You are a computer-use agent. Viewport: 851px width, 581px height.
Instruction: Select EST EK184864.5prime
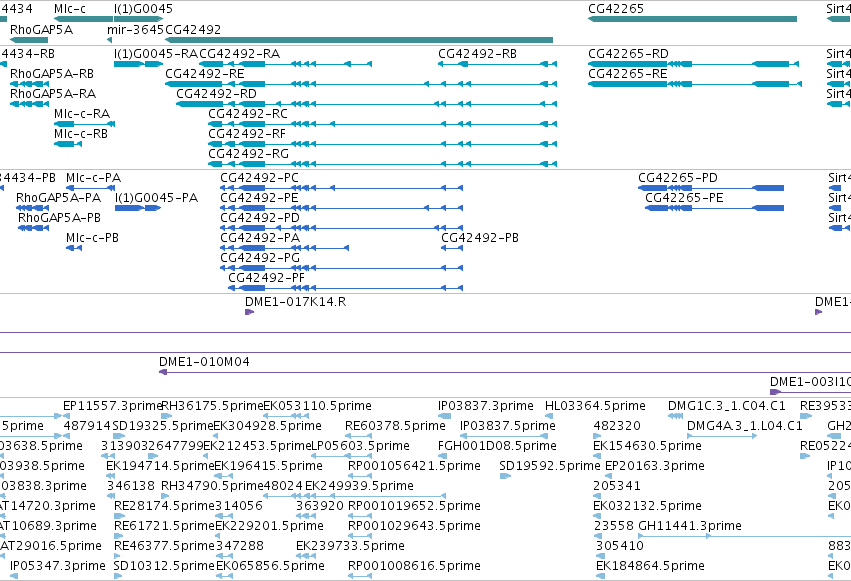pos(650,566)
